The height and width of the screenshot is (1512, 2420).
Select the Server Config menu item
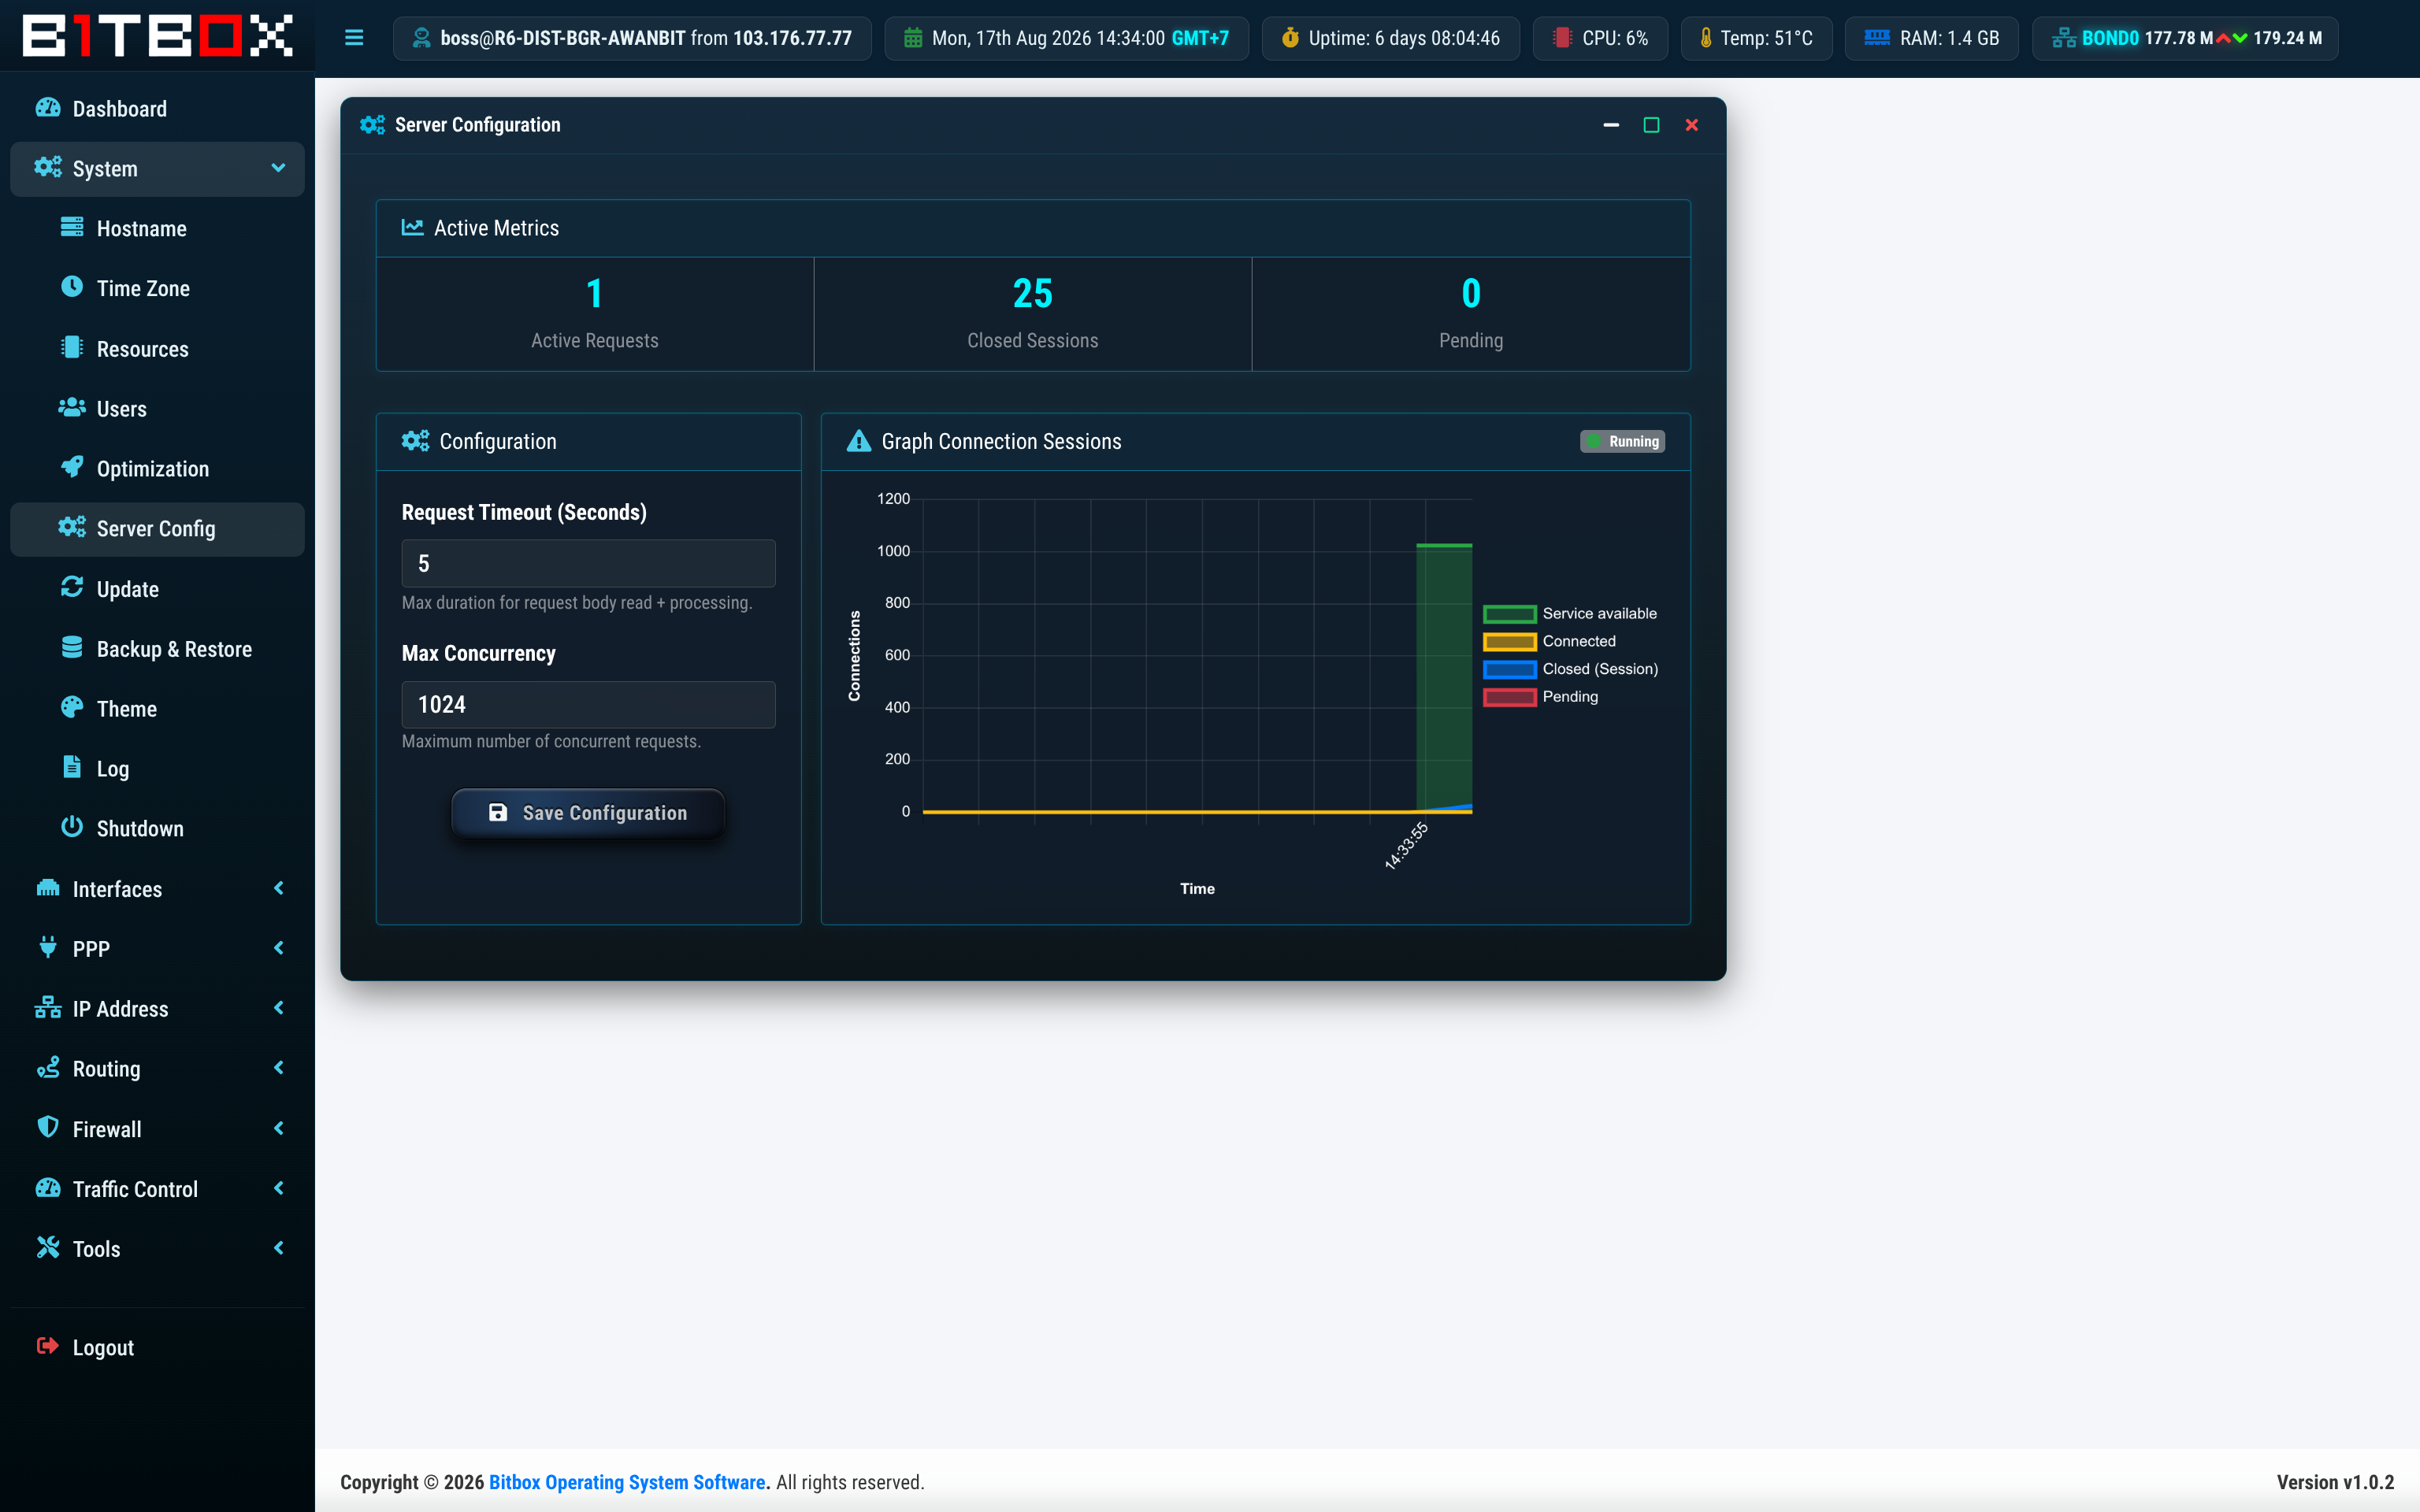point(157,528)
